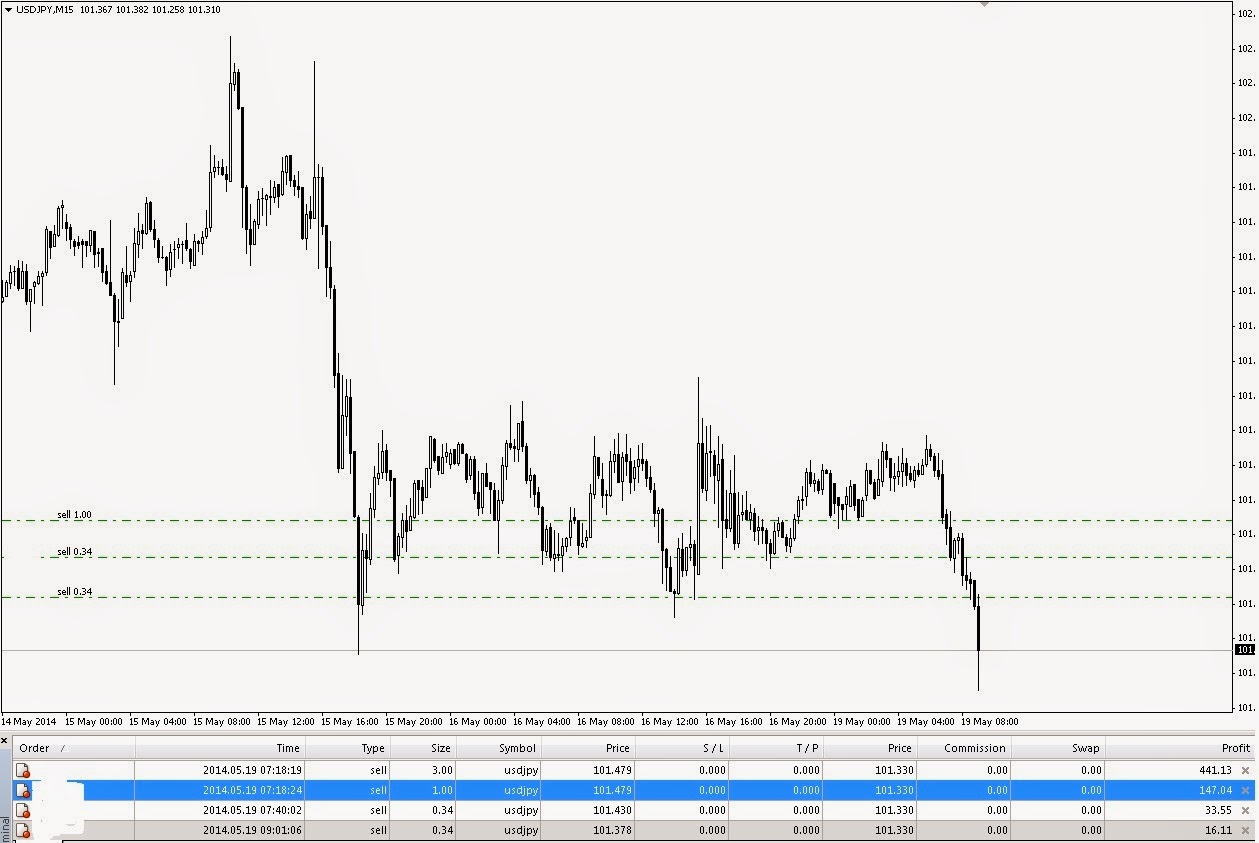Close the order with 147.04 profit
1259x843 pixels.
pos(1245,790)
